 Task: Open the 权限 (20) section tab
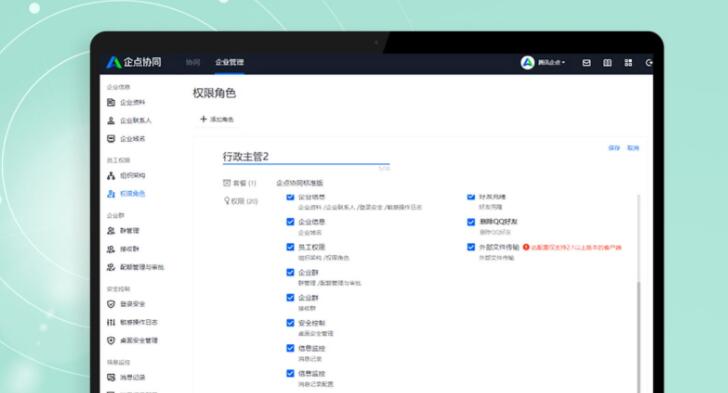tap(241, 201)
